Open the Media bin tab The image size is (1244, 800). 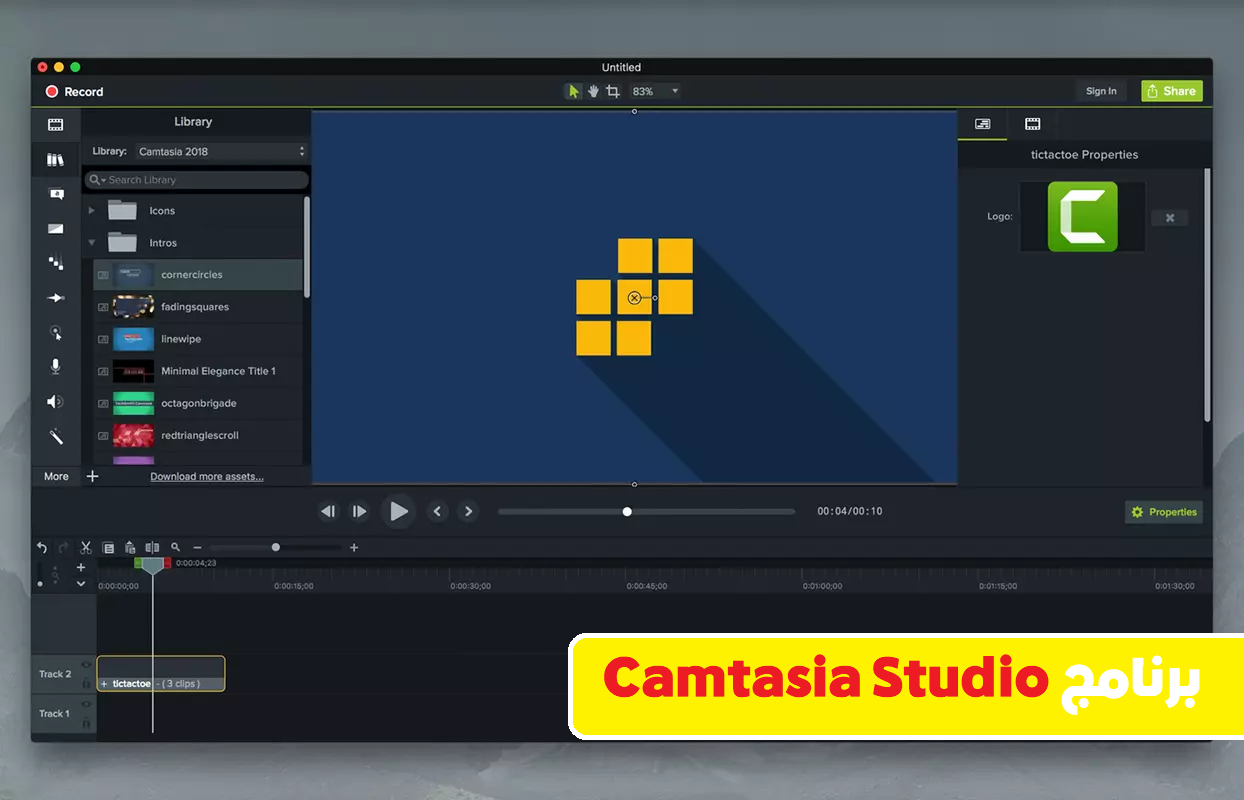point(56,124)
